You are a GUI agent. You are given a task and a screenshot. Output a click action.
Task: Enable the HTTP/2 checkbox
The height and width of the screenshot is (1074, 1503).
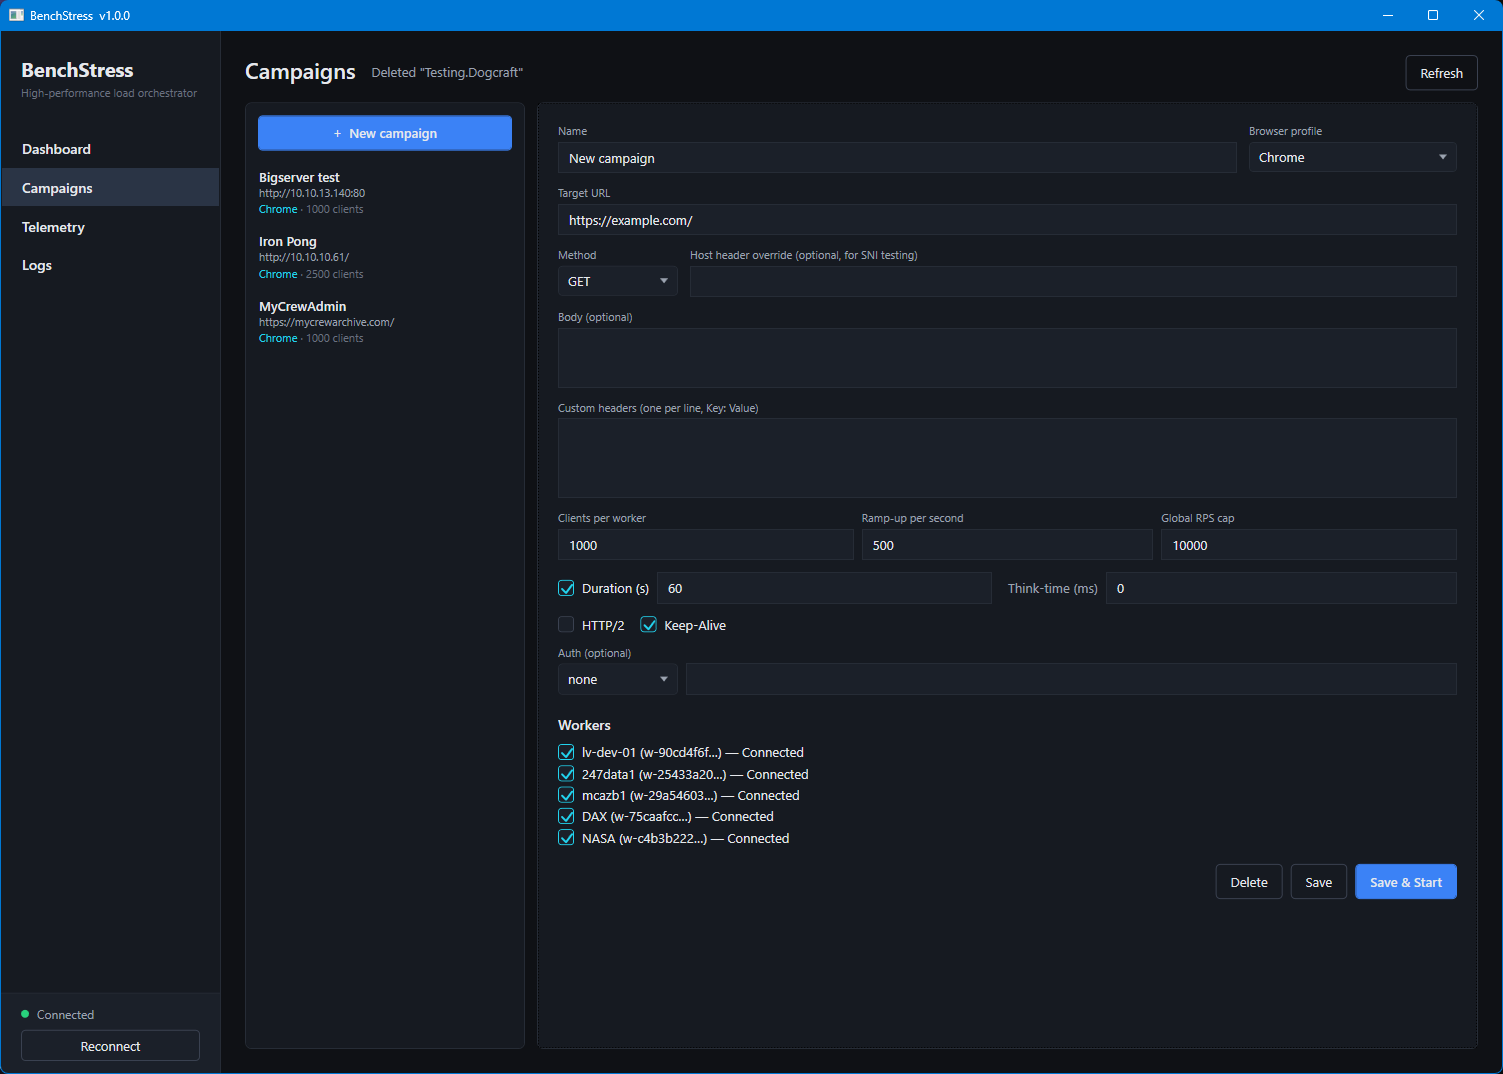[566, 625]
